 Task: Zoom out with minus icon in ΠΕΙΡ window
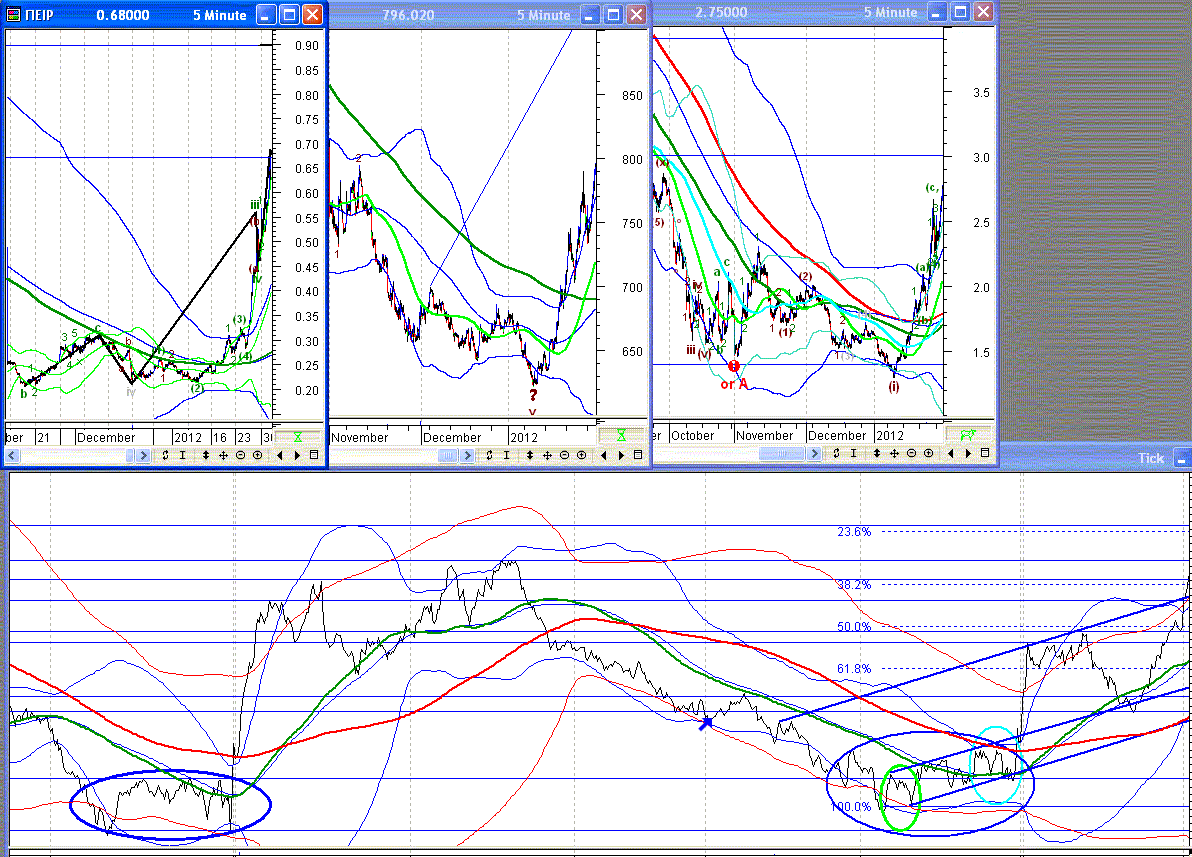240,455
